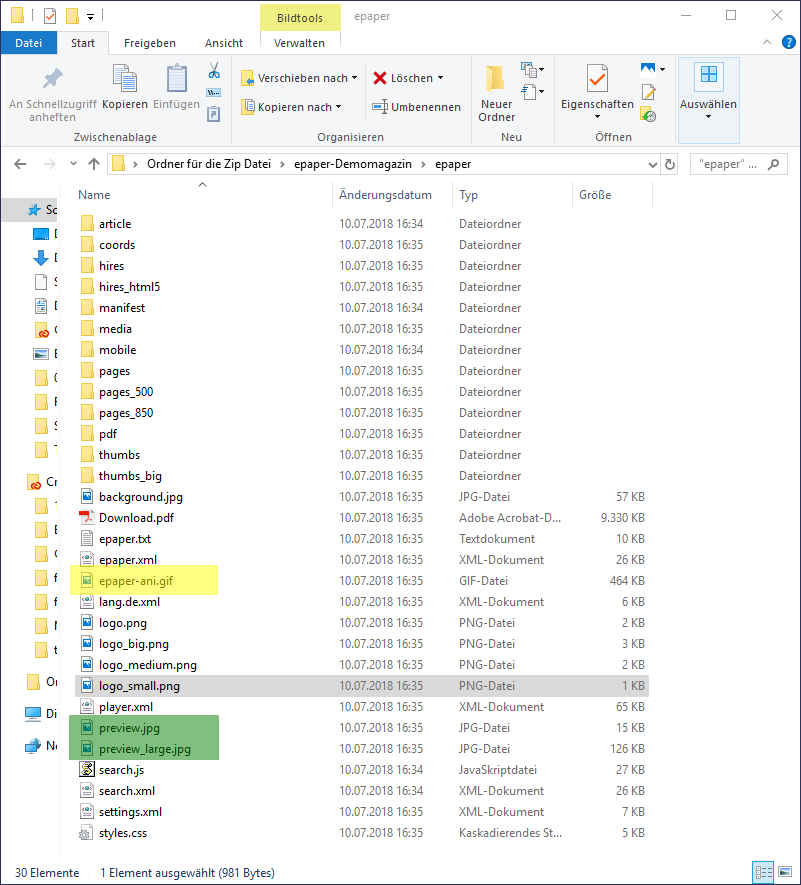Open Eigenschaften checkmark icon
Viewport: 801px width, 885px height.
point(597,78)
